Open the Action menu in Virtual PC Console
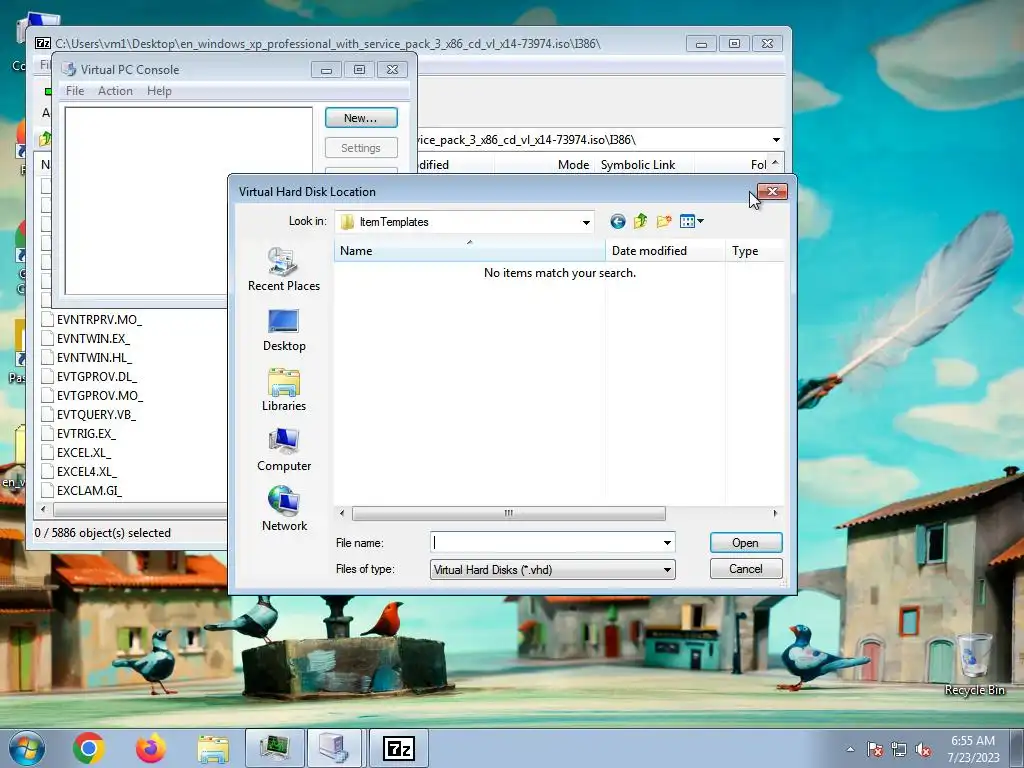 click(x=115, y=91)
